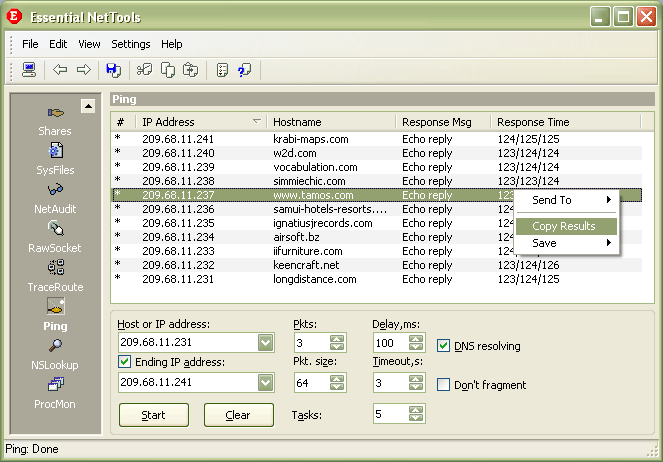Open the Settings menu
The width and height of the screenshot is (663, 462).
(x=131, y=44)
